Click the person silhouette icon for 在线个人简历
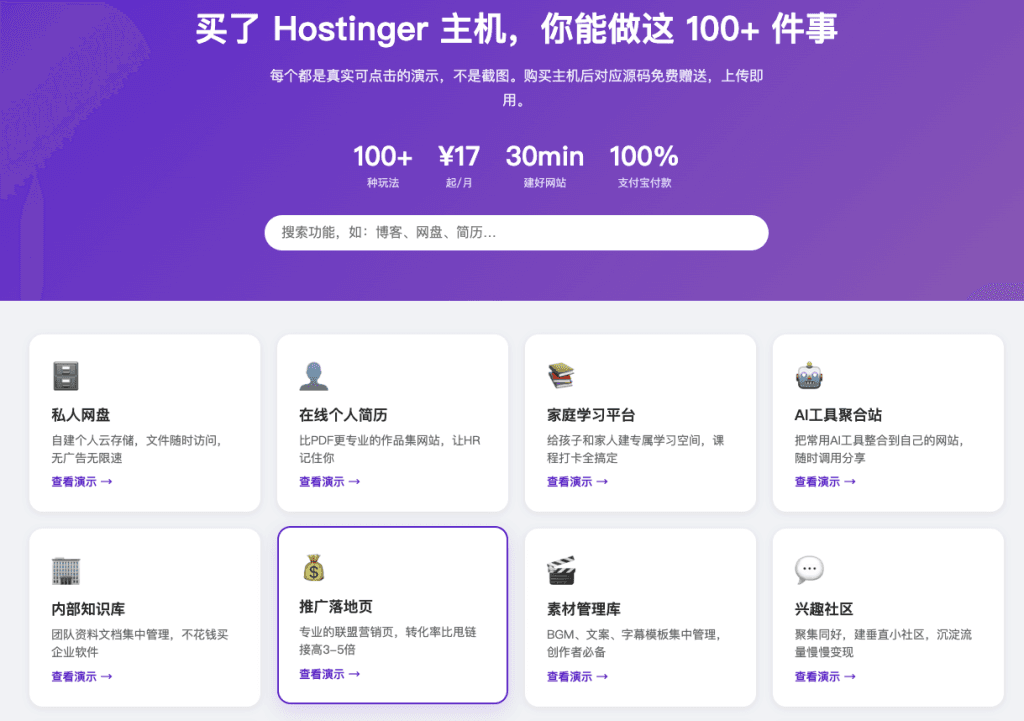Viewport: 1024px width, 721px height. pos(313,376)
